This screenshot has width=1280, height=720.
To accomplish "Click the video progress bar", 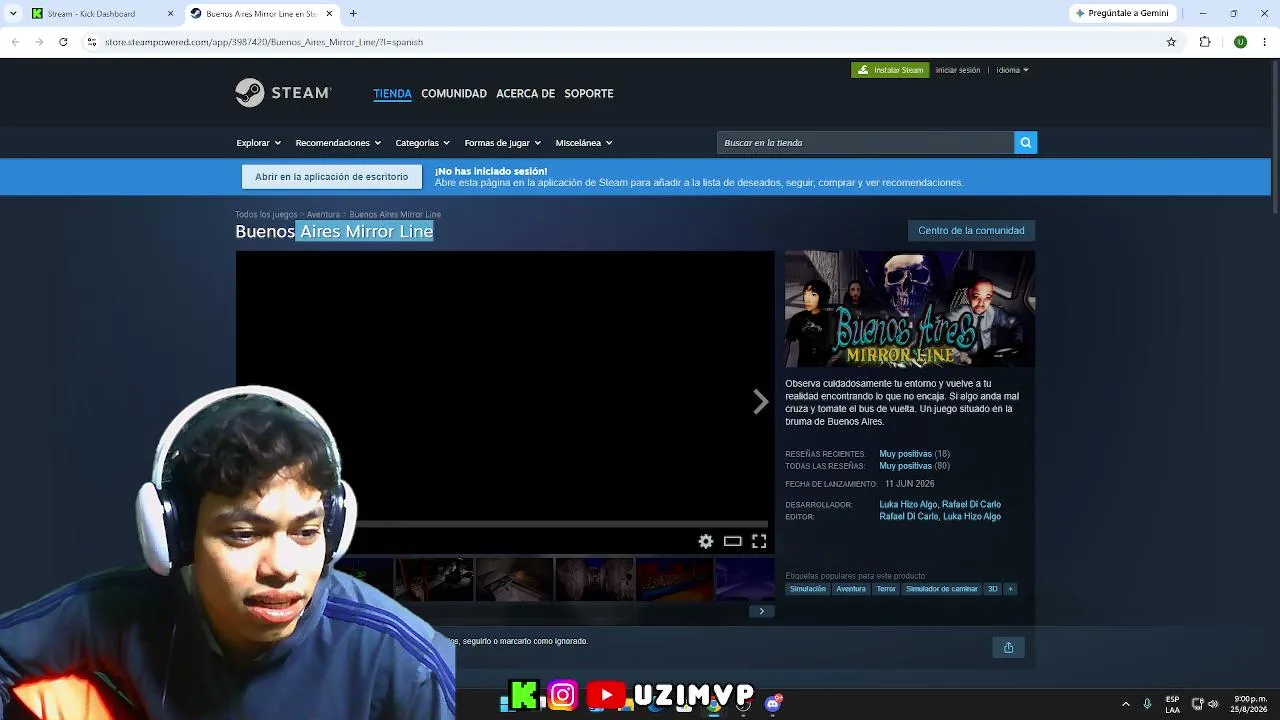I will pos(561,524).
